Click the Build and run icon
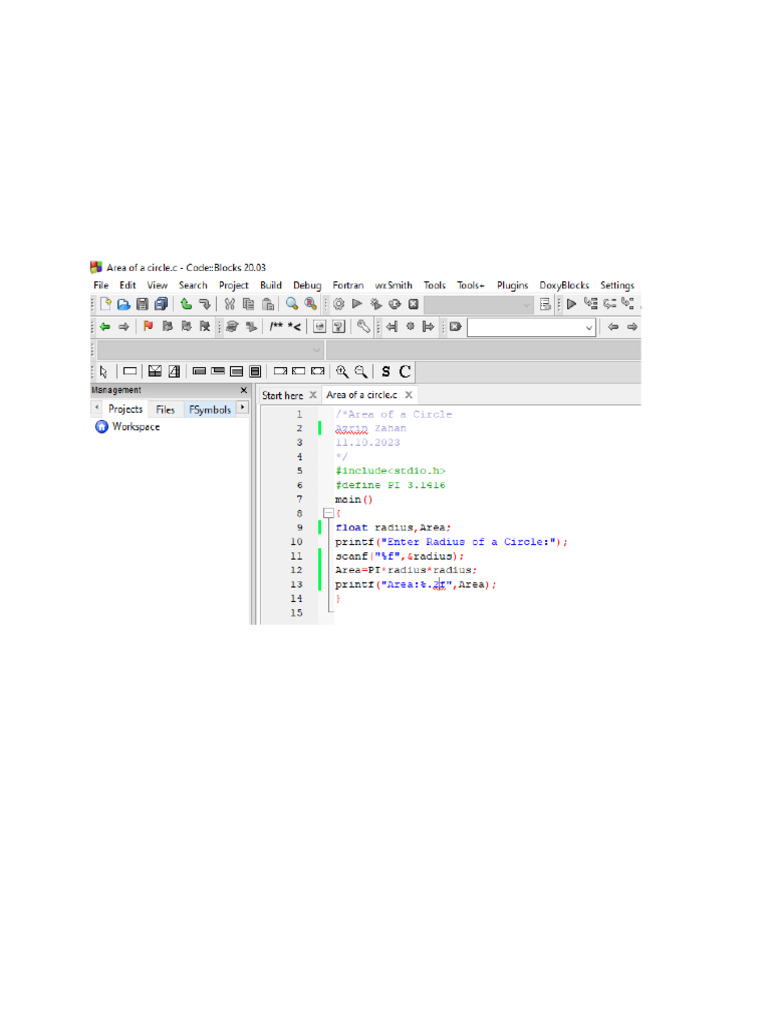Image resolution: width=768 pixels, height=1024 pixels. [x=376, y=304]
